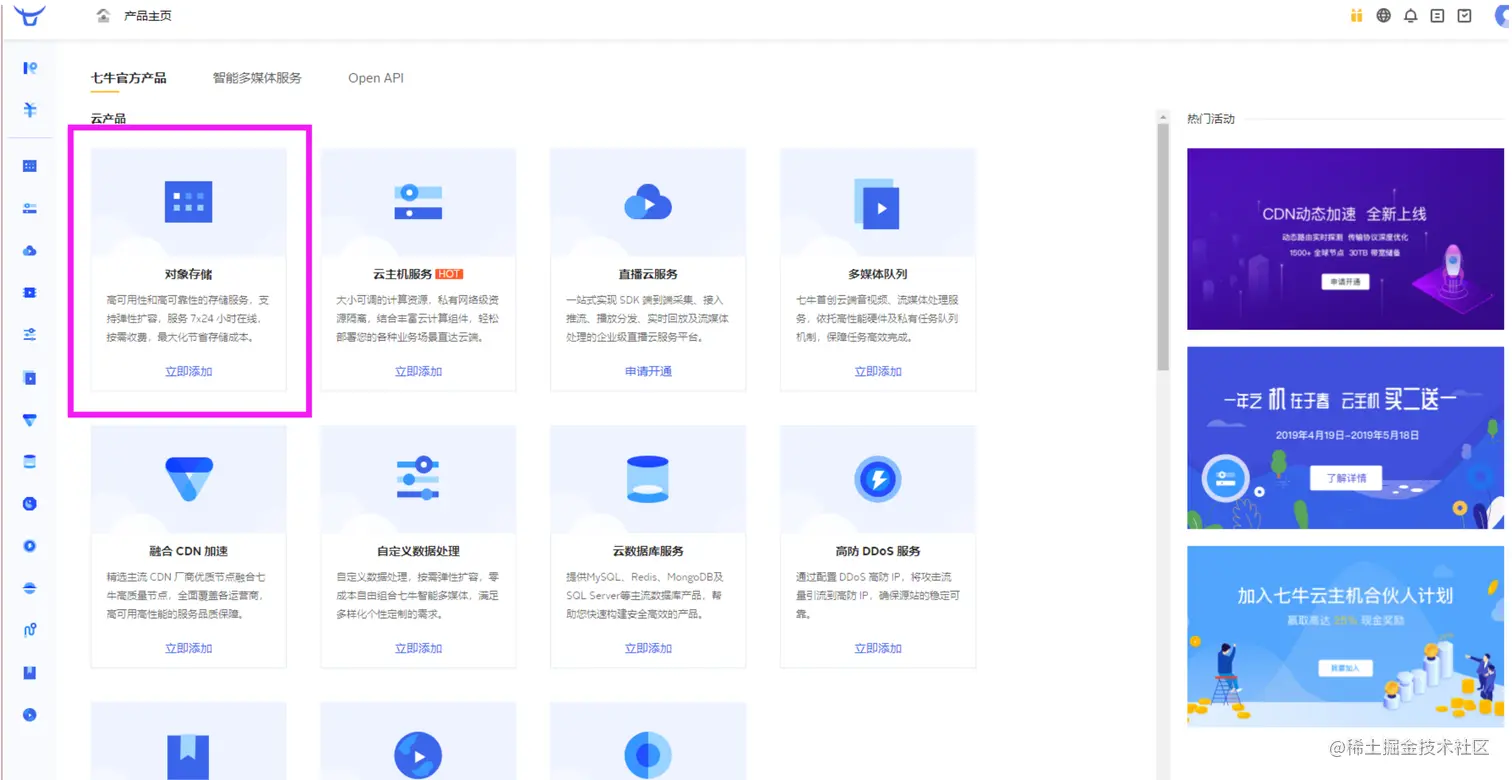
Task: Open the 加入七牛云主机合伙人计划 banner
Action: point(1345,636)
